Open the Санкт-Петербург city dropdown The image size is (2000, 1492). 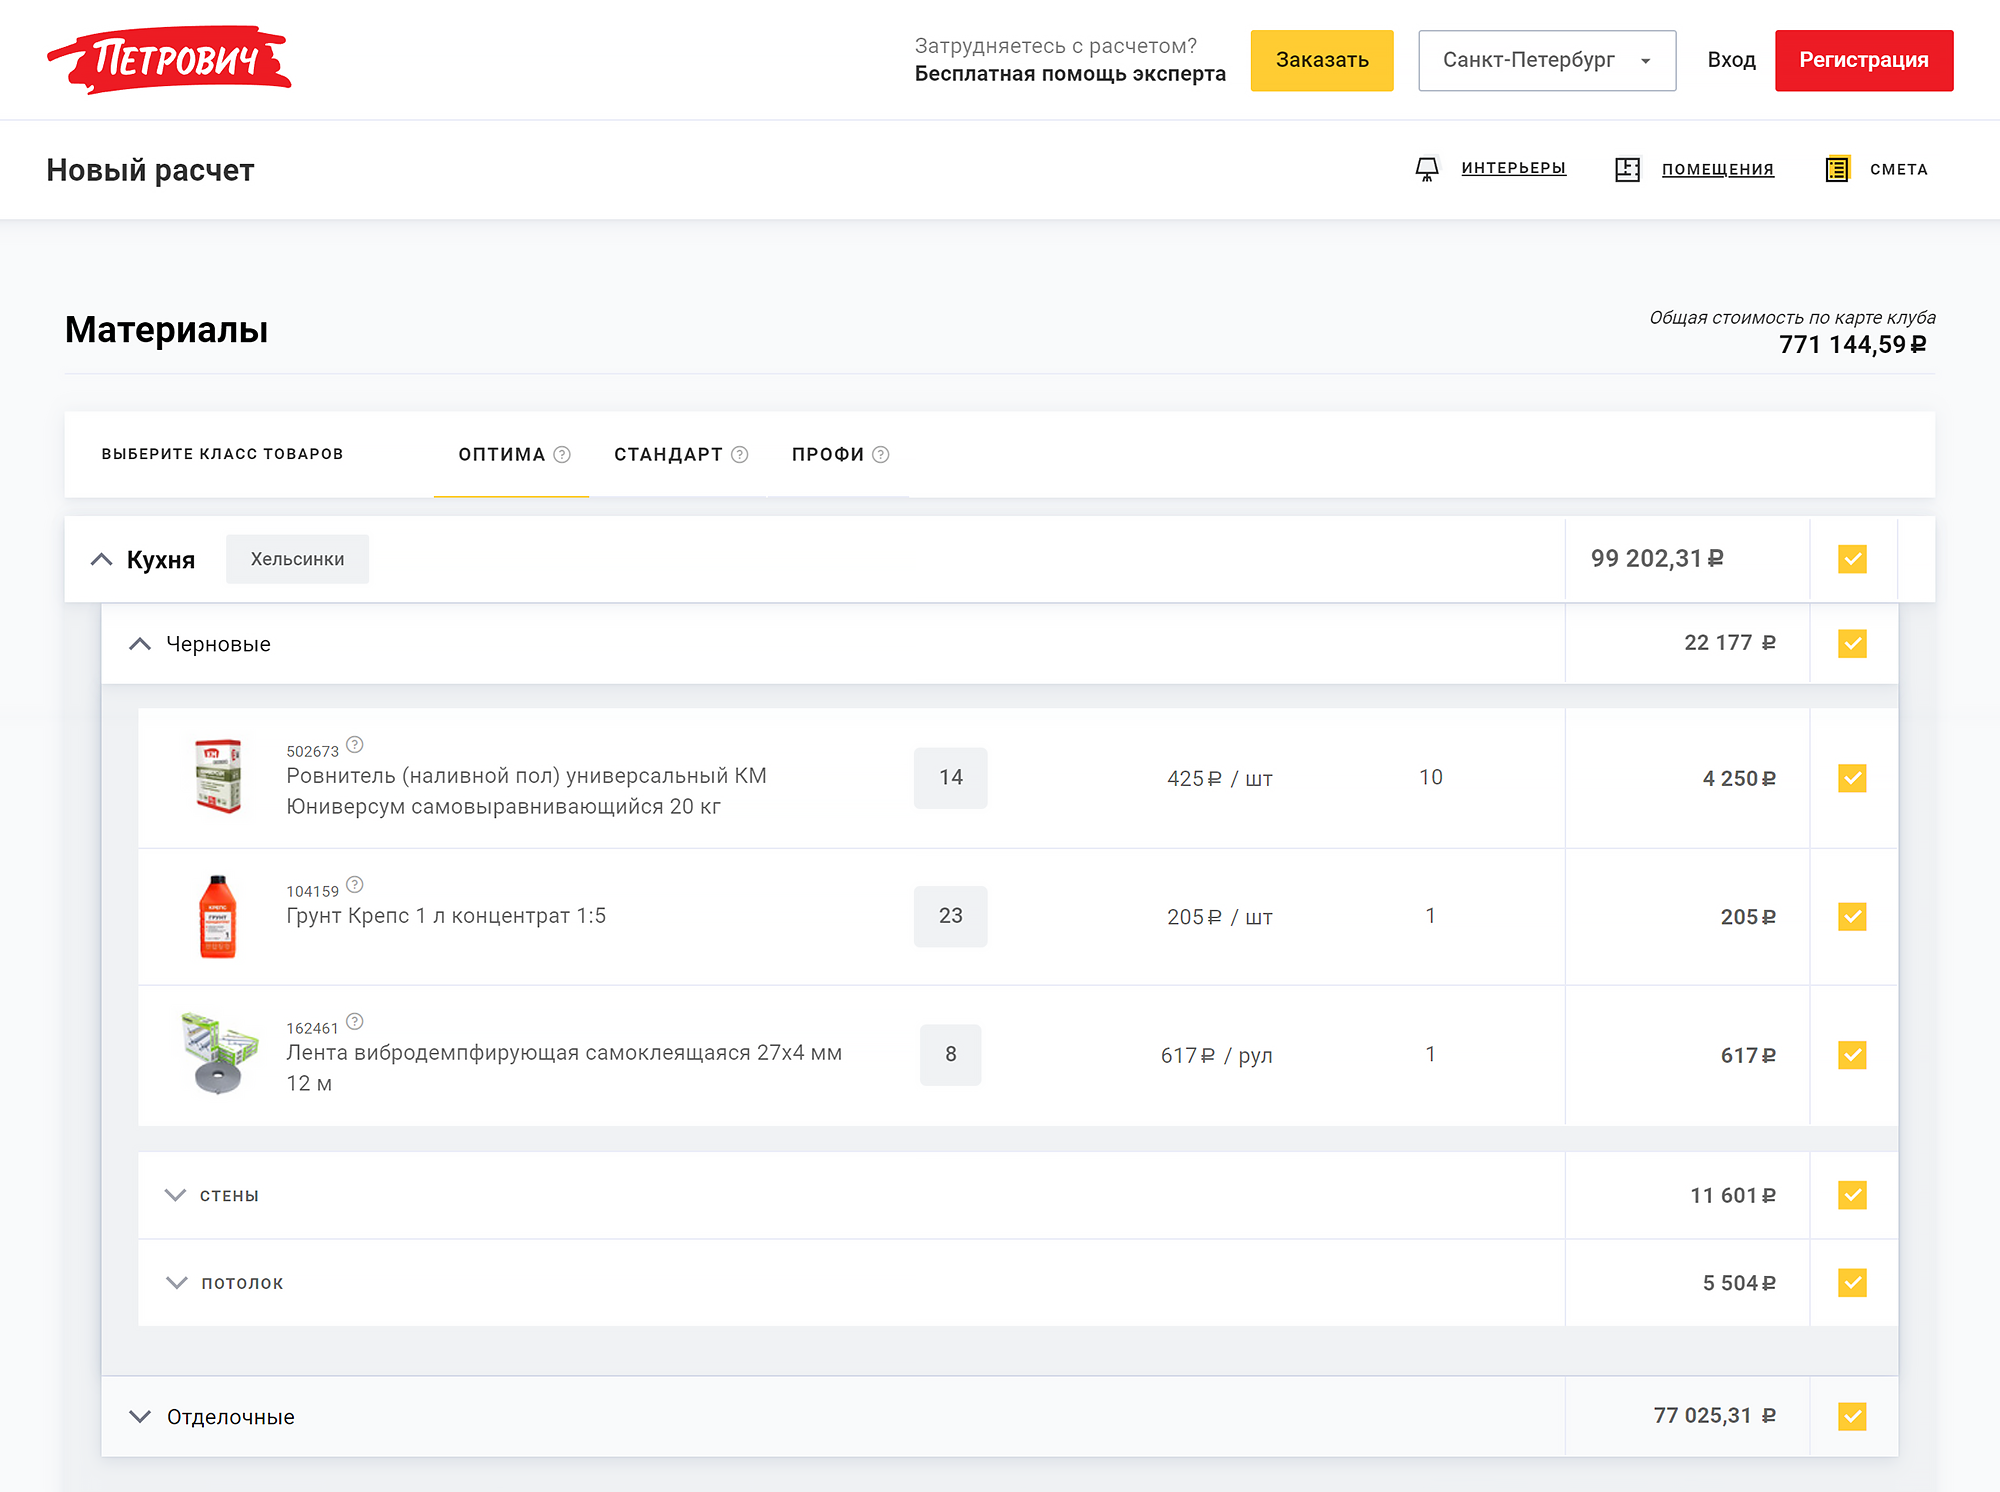[1547, 61]
